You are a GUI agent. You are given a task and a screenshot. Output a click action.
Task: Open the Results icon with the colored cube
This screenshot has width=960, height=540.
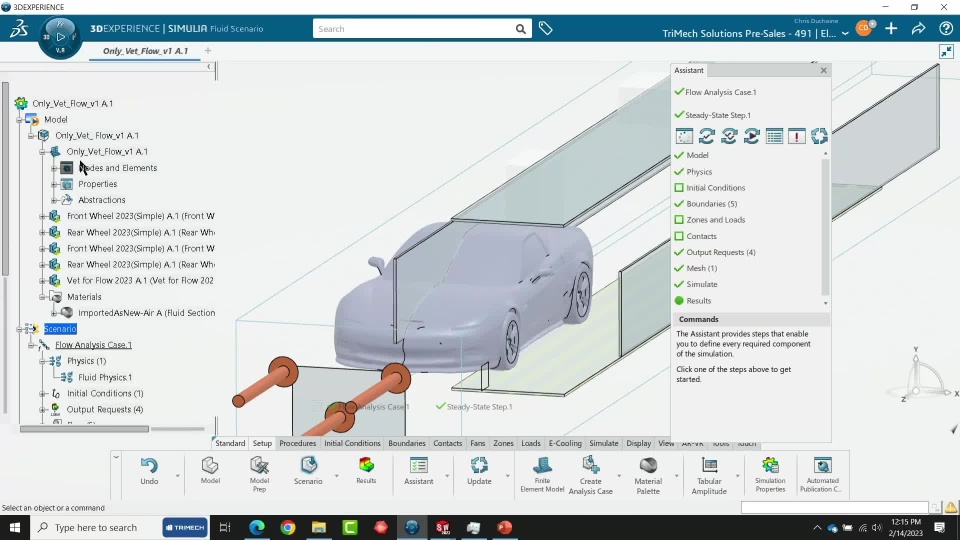point(366,465)
